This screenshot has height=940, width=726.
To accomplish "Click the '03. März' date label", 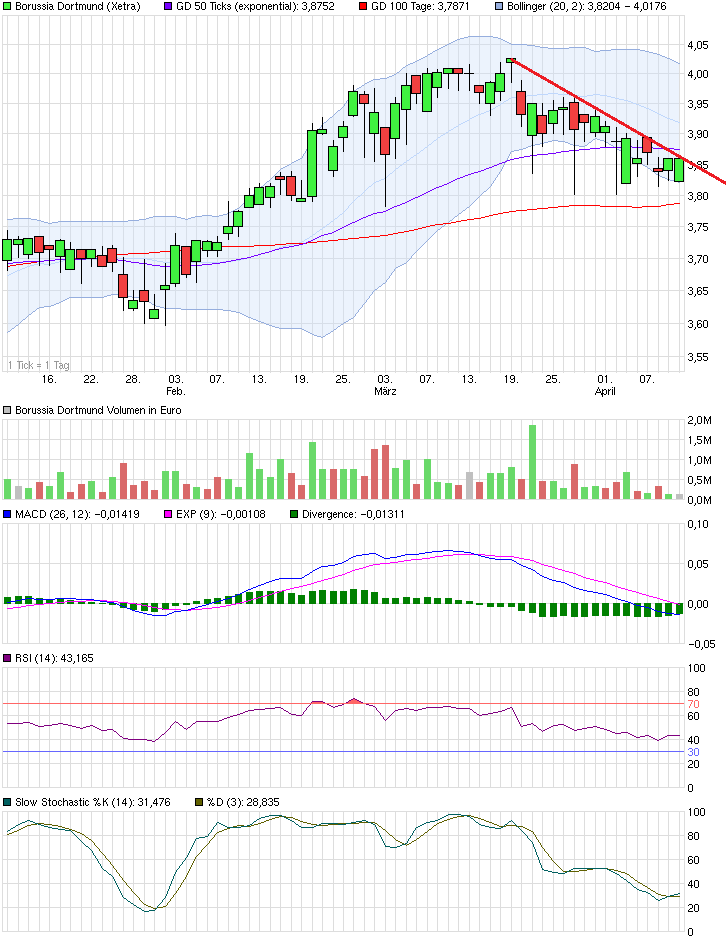I will (x=385, y=385).
